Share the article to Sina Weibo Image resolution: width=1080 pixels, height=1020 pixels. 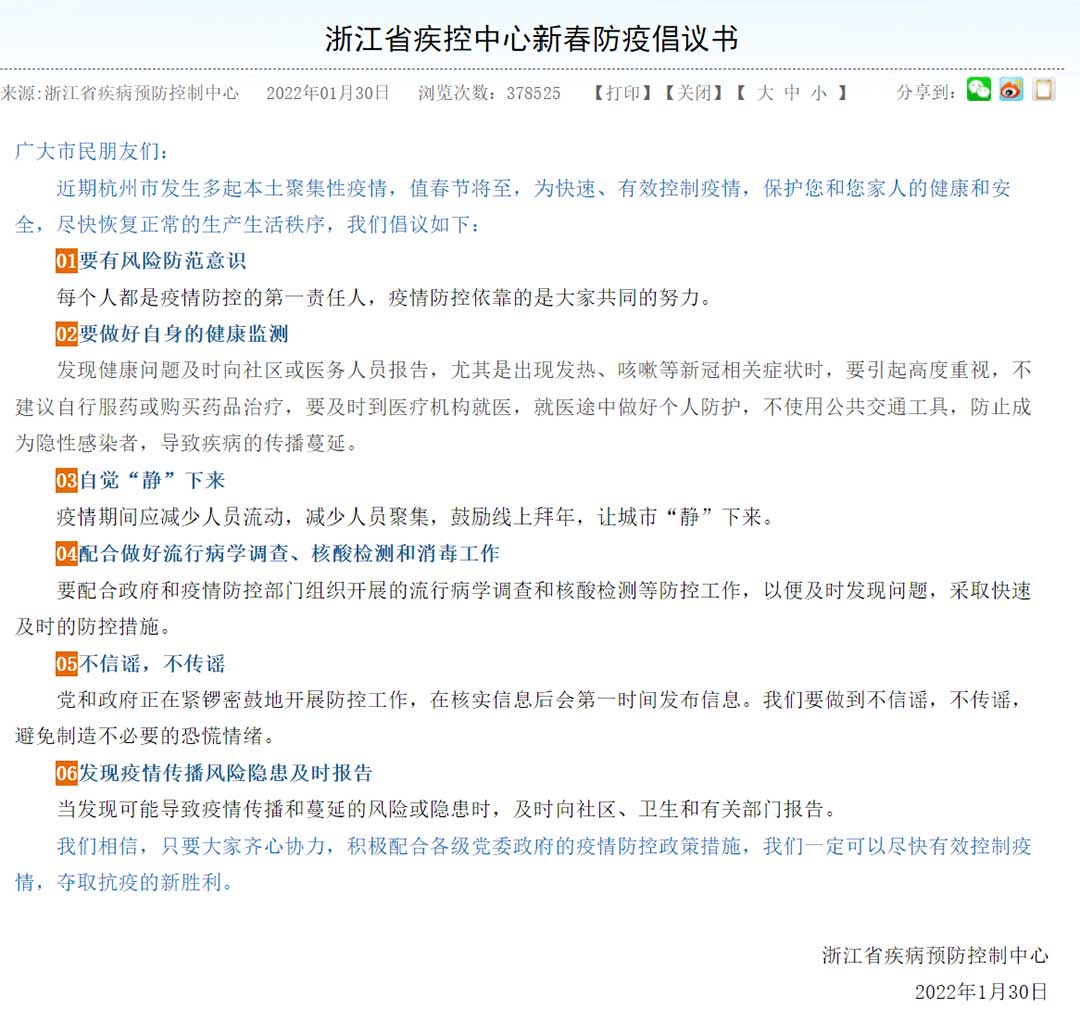[1010, 90]
